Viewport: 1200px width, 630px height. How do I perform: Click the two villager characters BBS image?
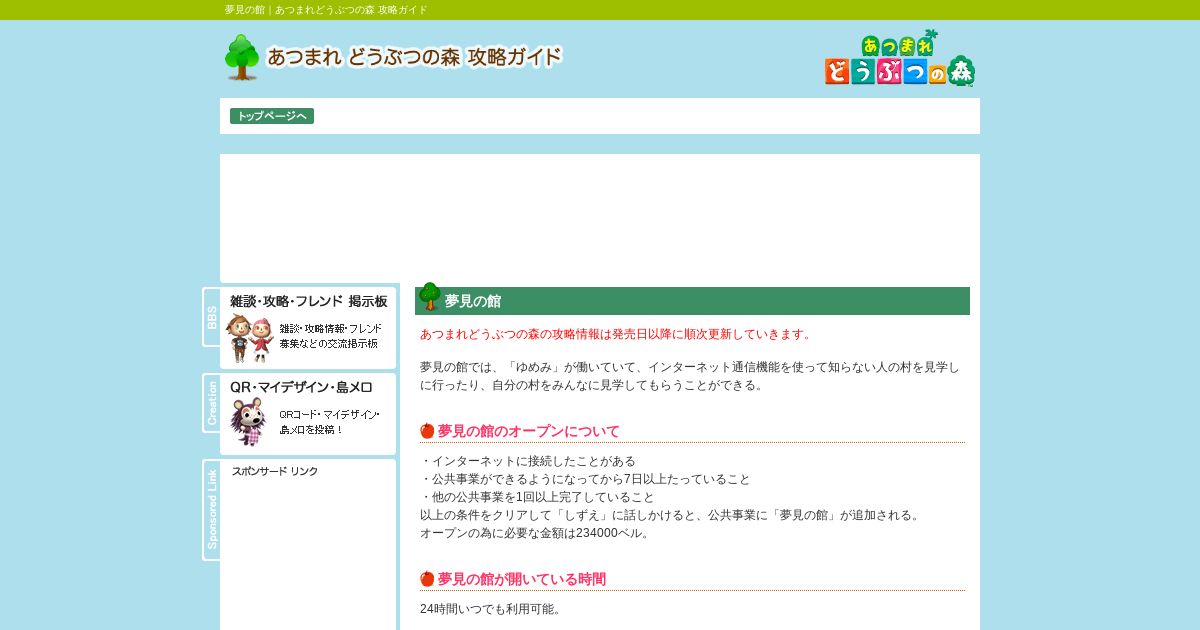point(249,338)
